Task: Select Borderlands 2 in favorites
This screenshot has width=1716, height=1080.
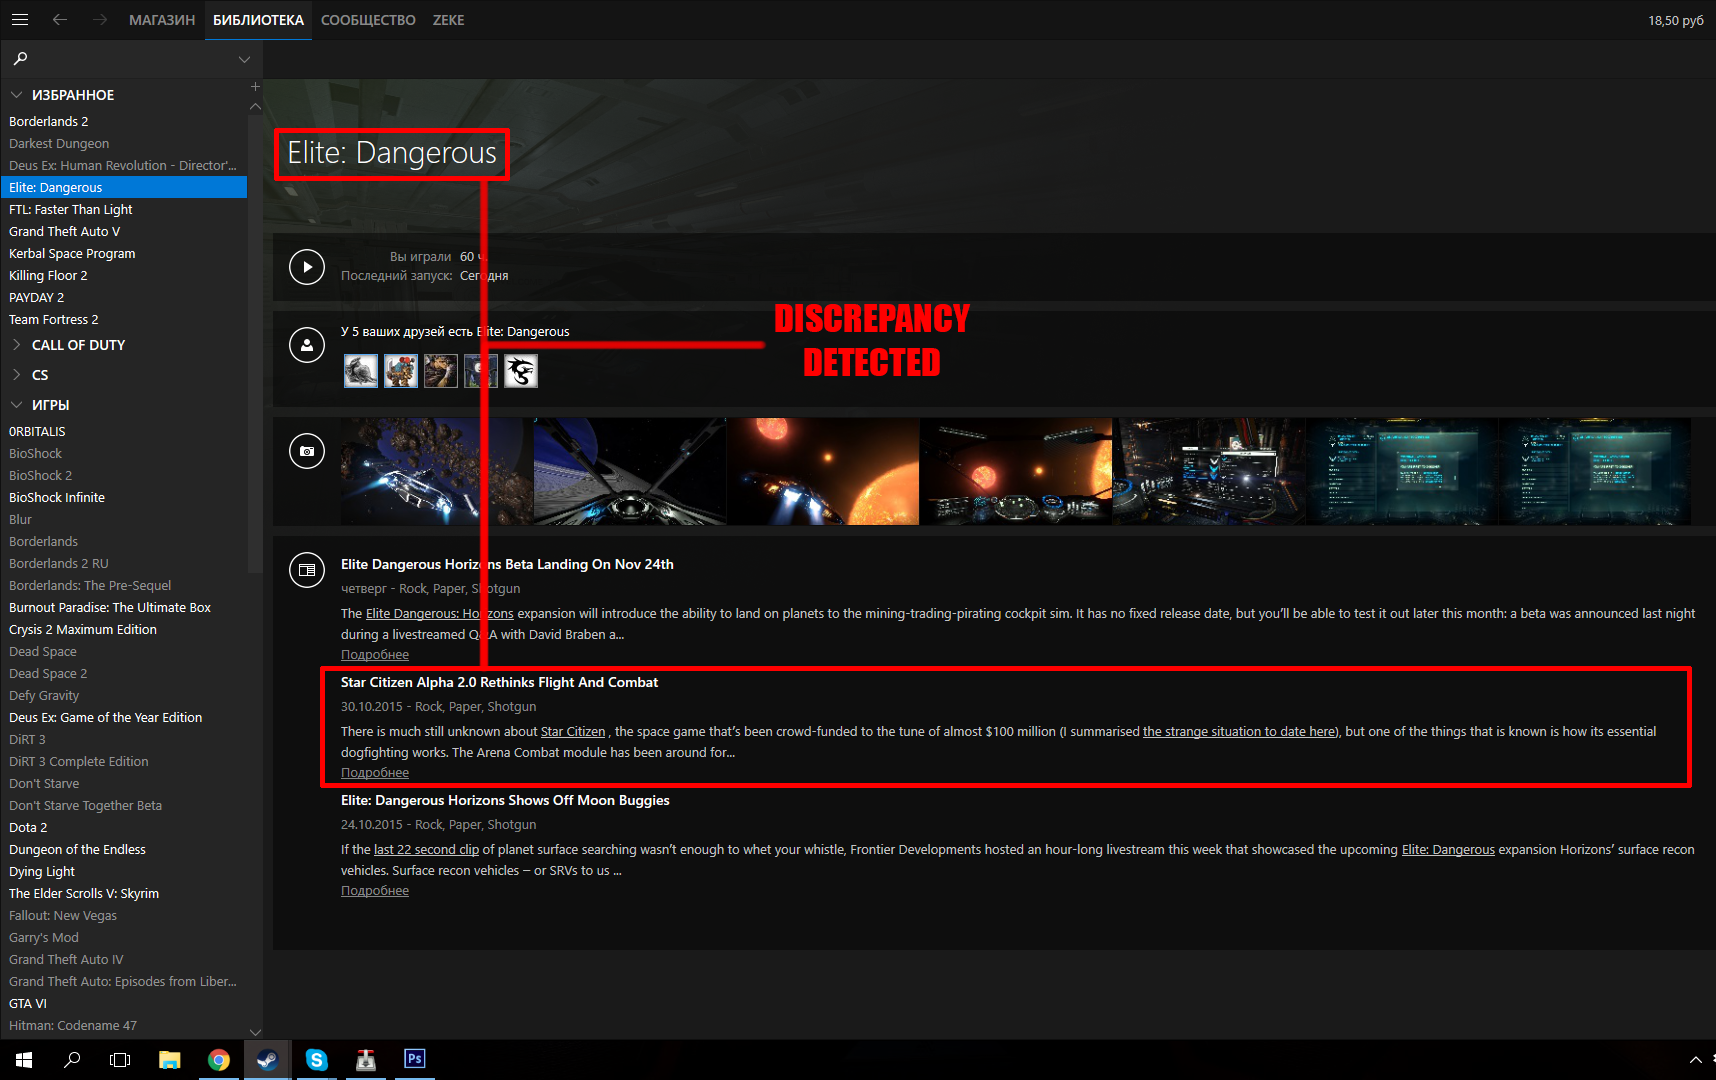Action: coord(123,121)
